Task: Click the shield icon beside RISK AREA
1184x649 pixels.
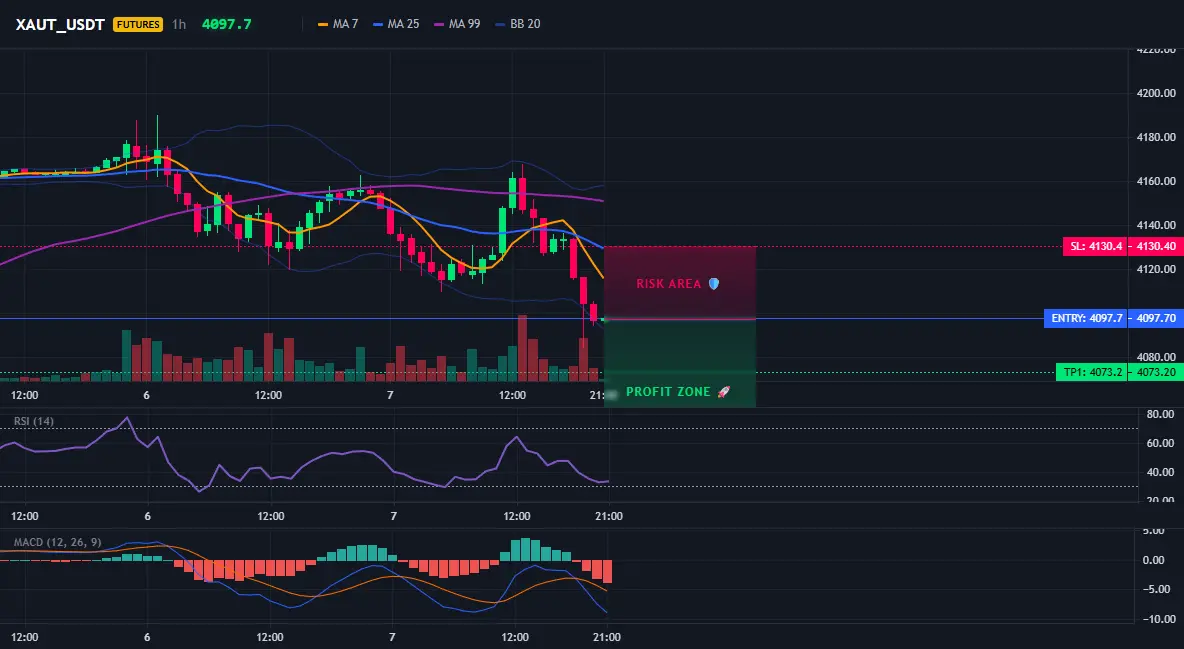Action: (x=714, y=284)
